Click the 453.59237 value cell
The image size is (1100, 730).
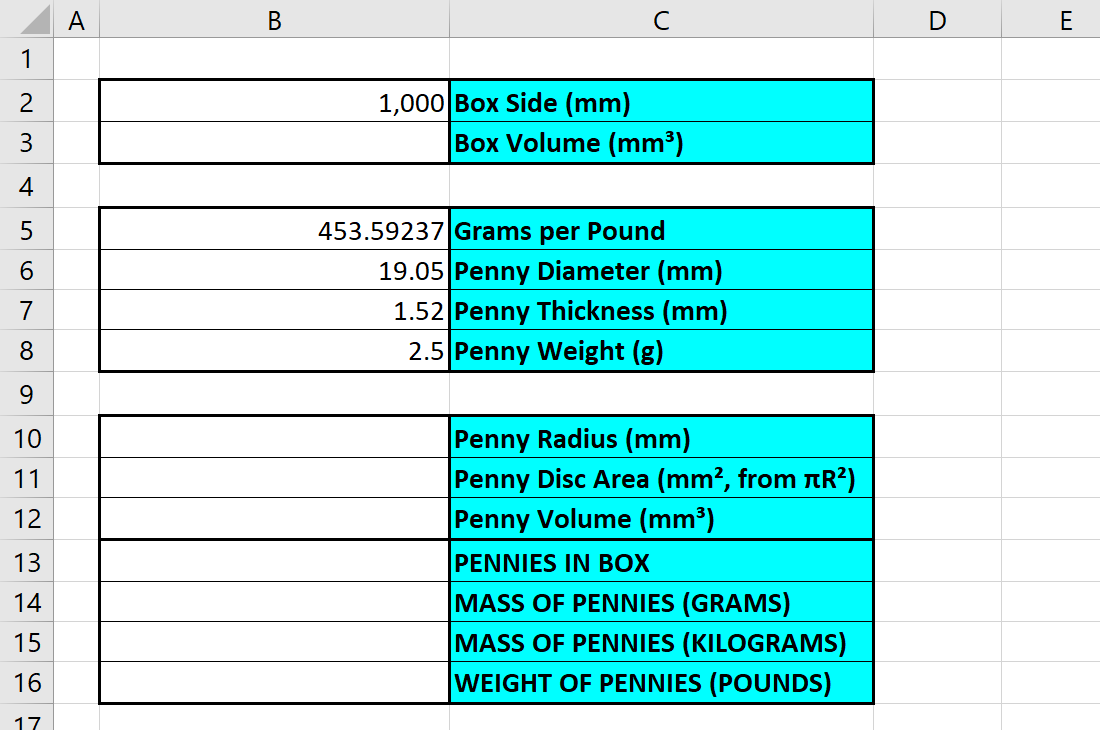[x=275, y=230]
